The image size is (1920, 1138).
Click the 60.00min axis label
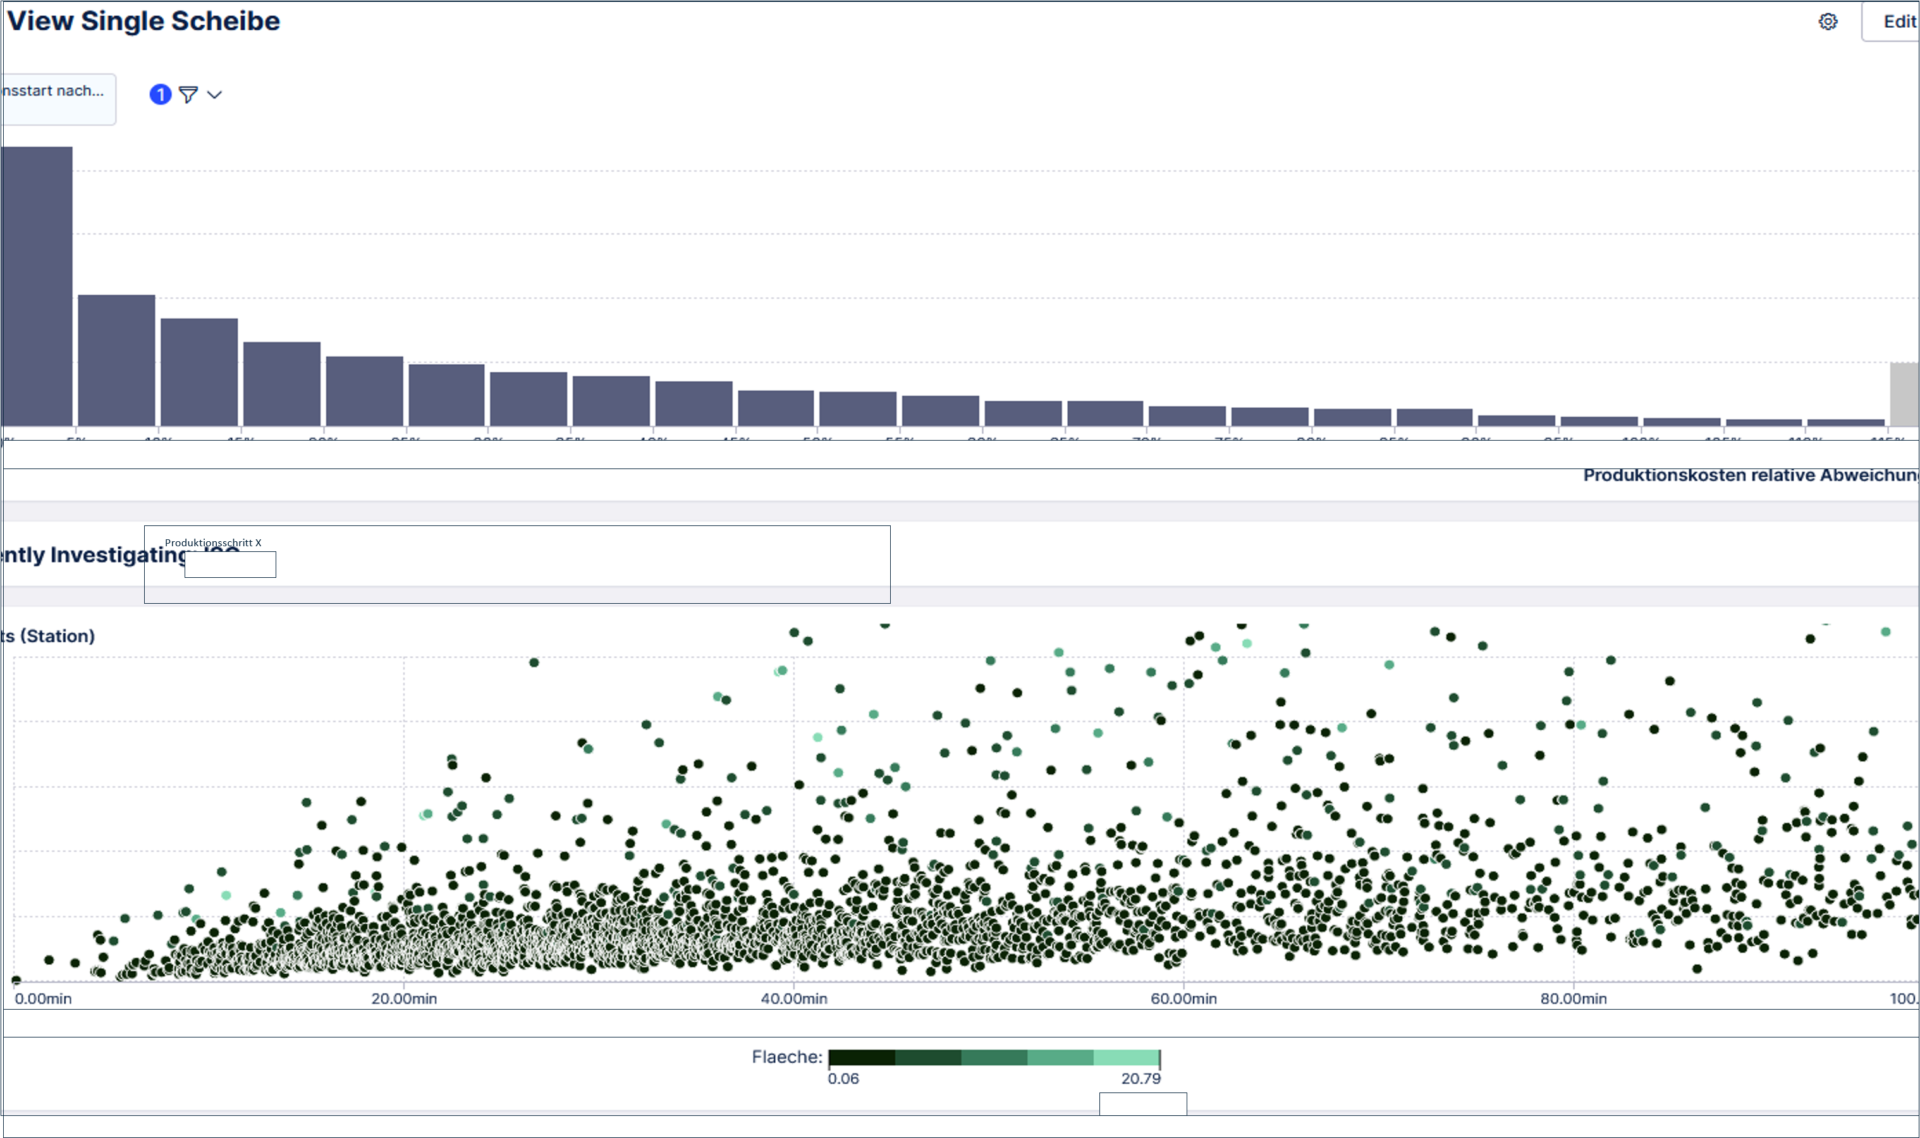[x=1184, y=998]
